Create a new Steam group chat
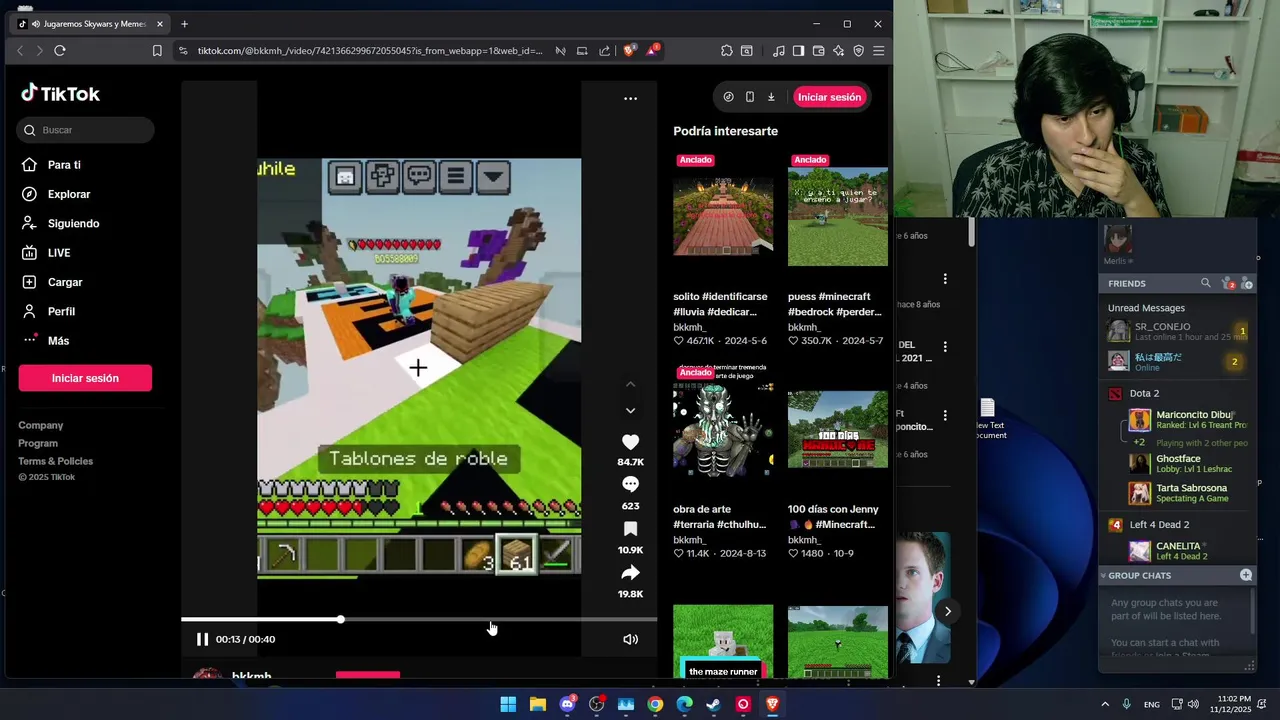The width and height of the screenshot is (1280, 720). pos(1246,575)
